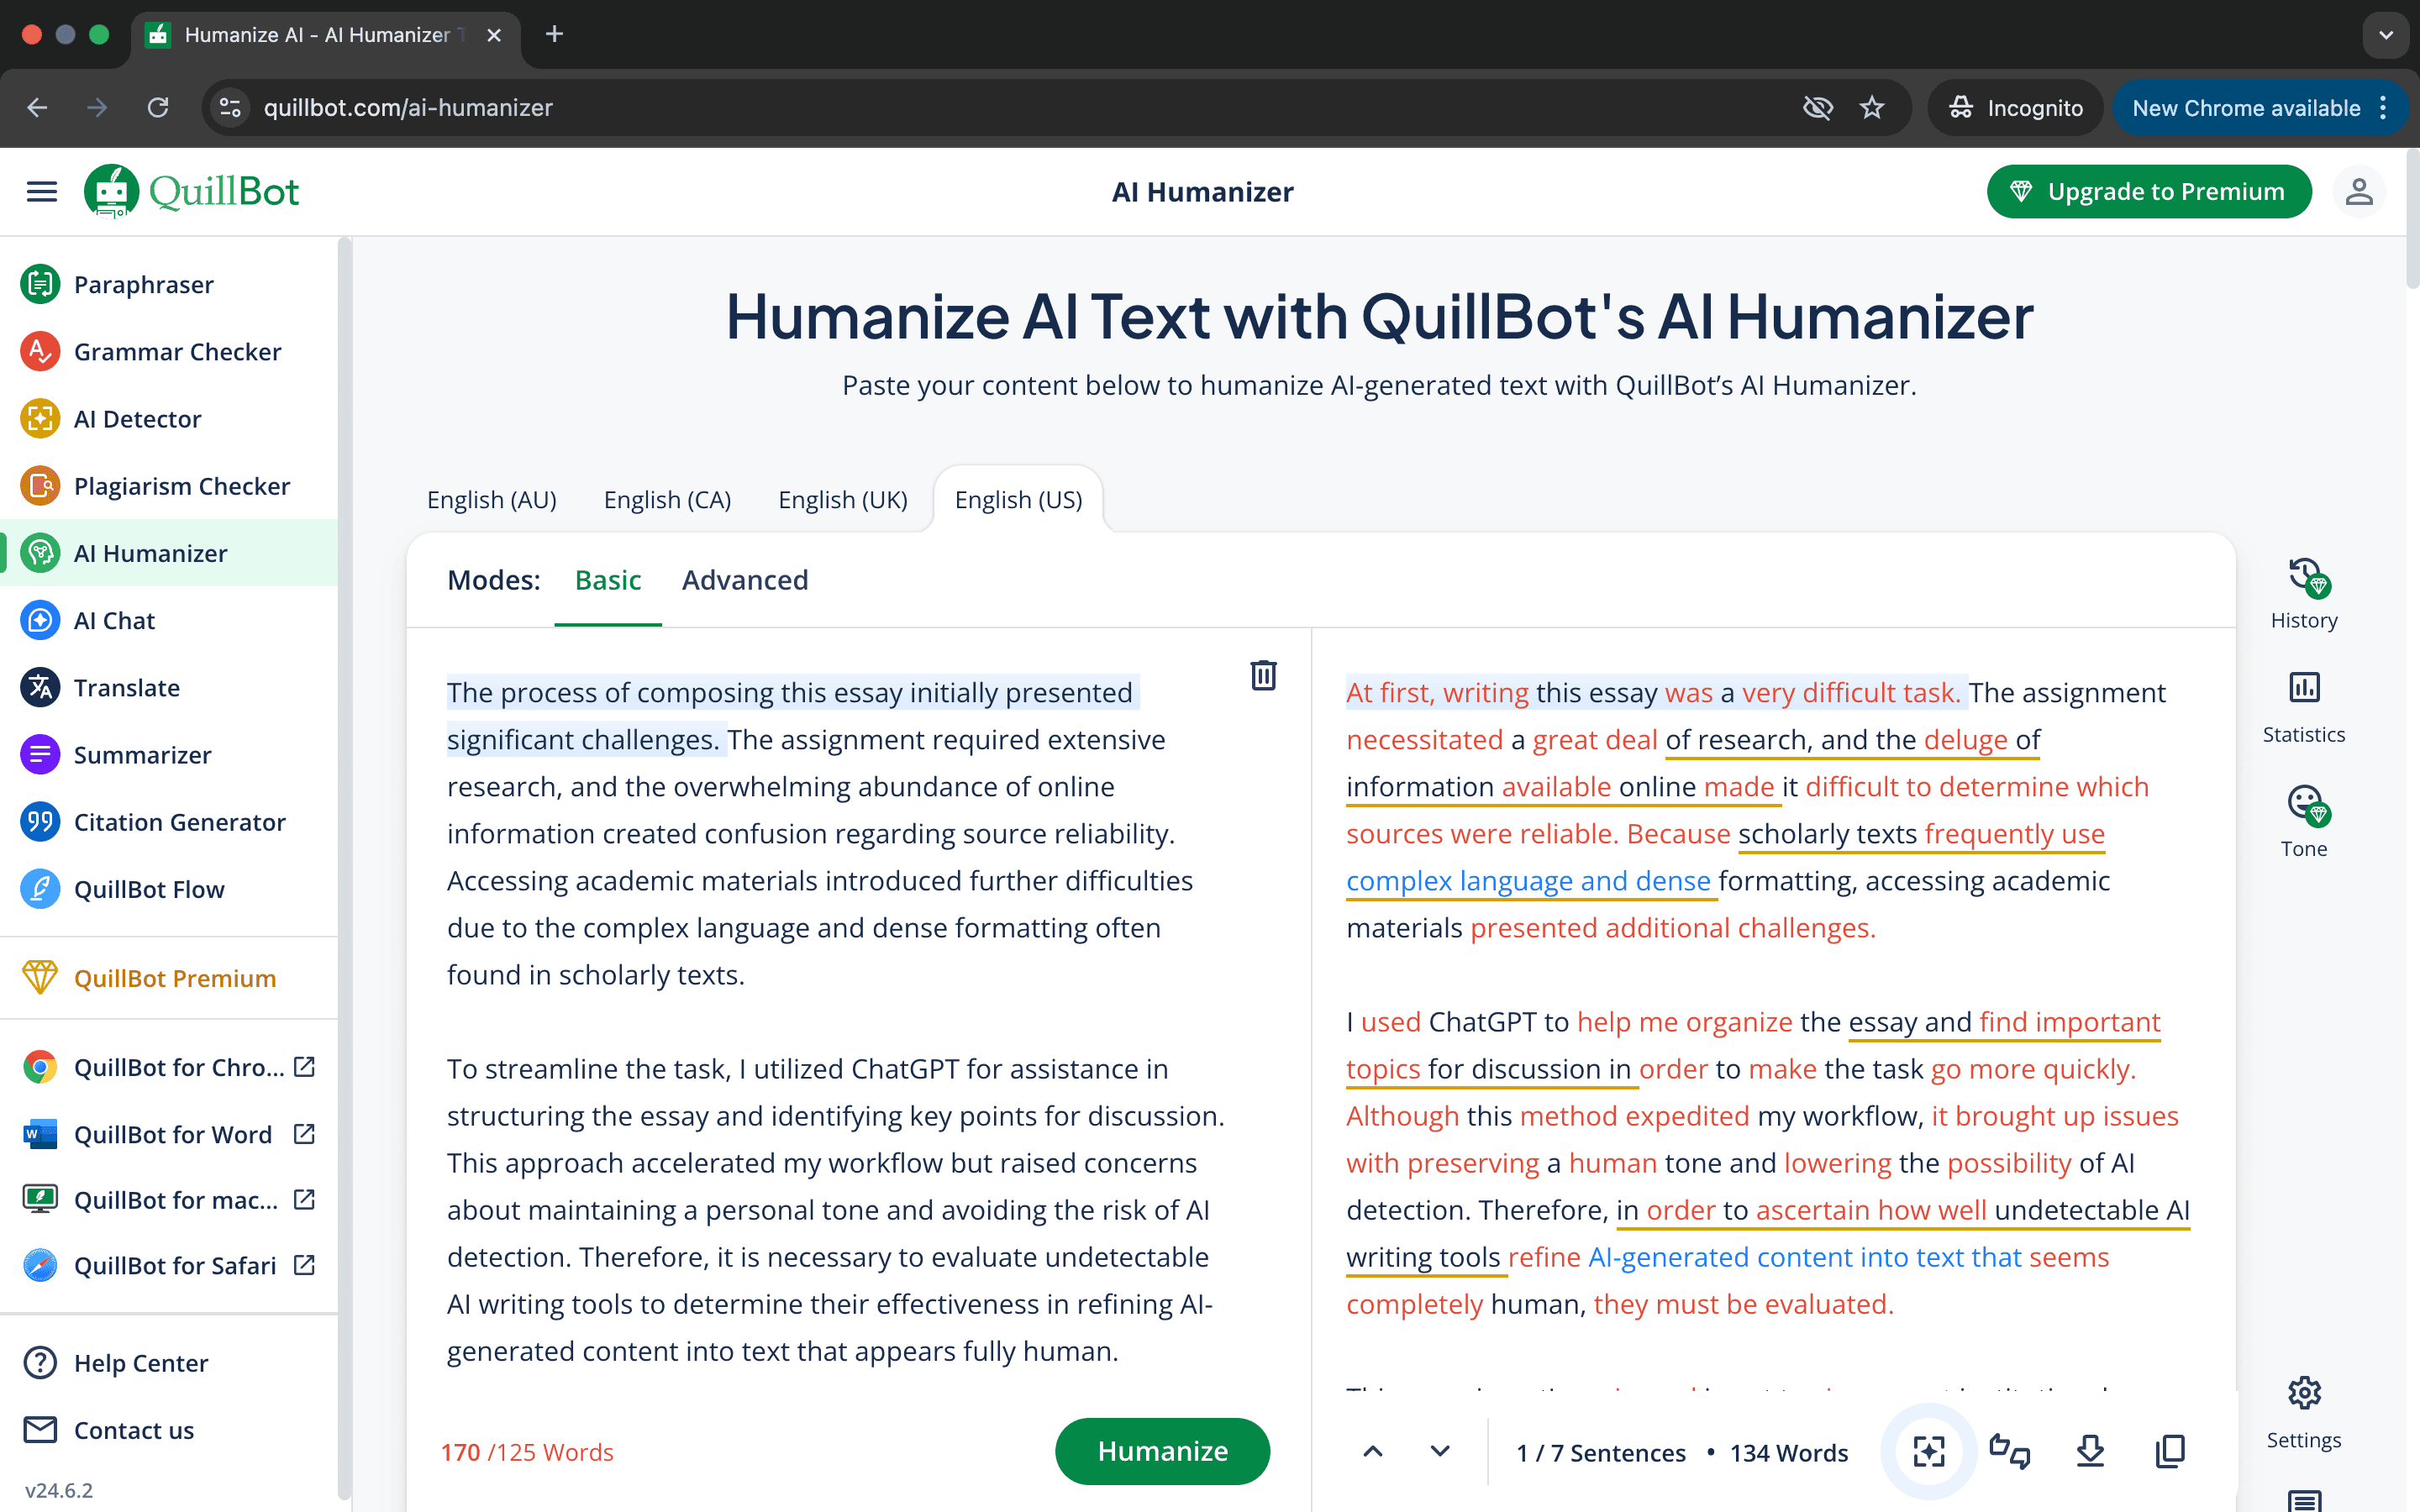Open the Citation Generator tool

169,822
